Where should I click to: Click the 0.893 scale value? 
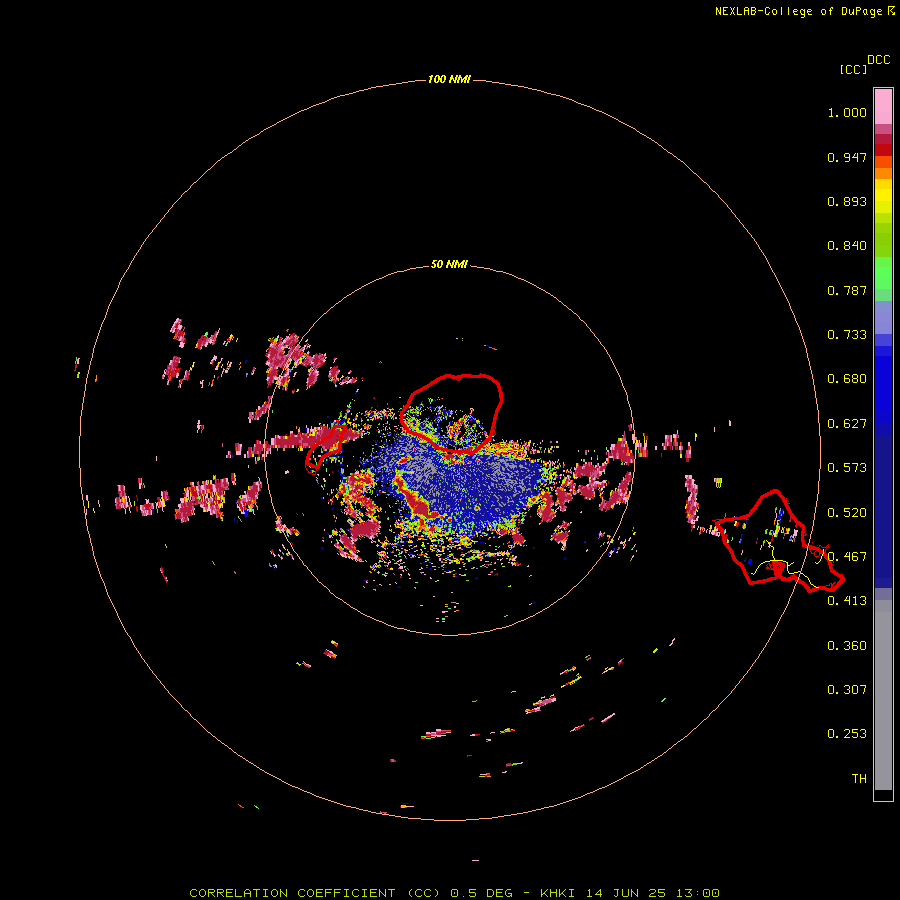(x=847, y=201)
